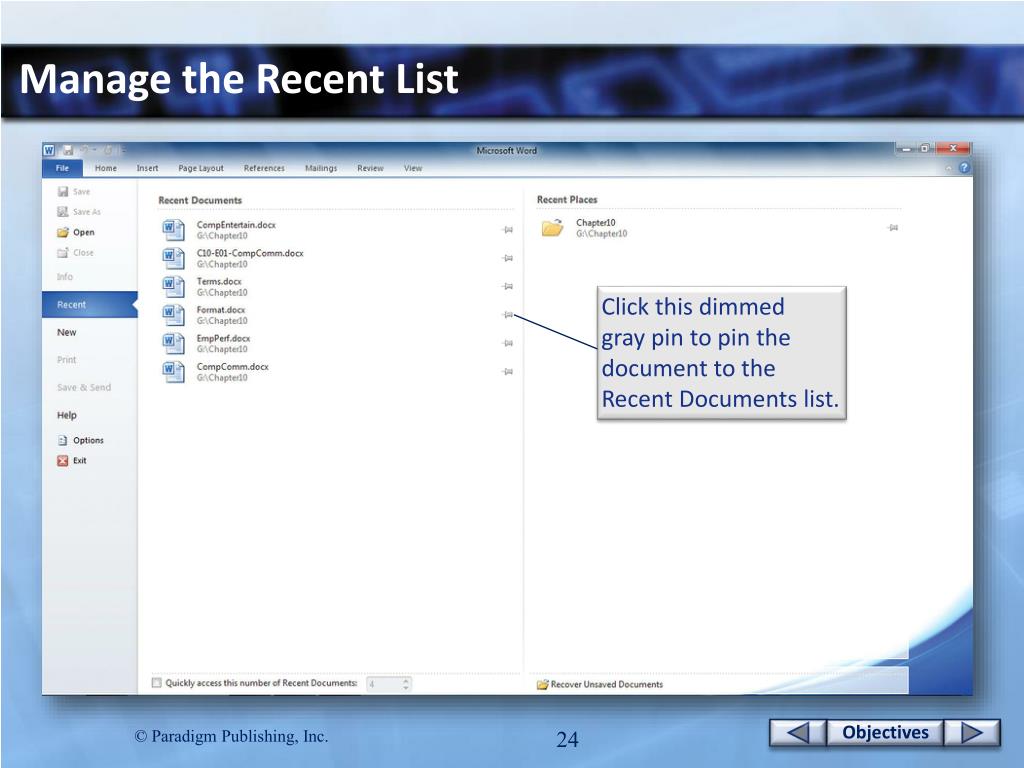The height and width of the screenshot is (768, 1024).
Task: Open the EmpPerf.docx file name
Action: pos(223,338)
